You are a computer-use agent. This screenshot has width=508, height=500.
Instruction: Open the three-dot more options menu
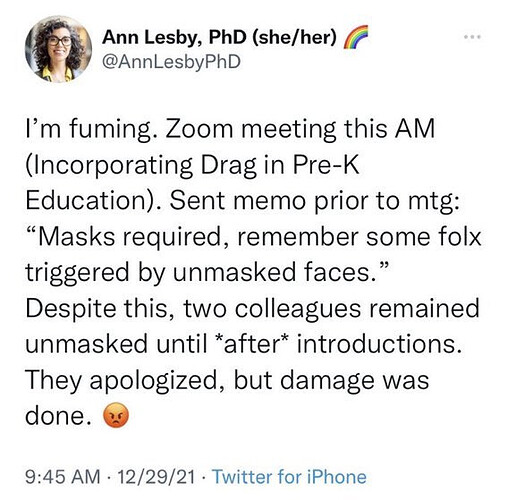(474, 37)
